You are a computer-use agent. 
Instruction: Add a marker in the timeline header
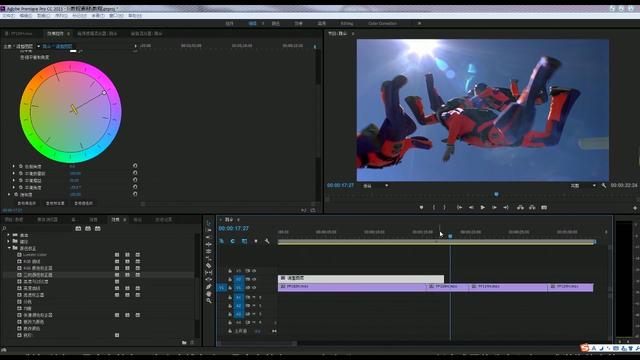[256, 241]
